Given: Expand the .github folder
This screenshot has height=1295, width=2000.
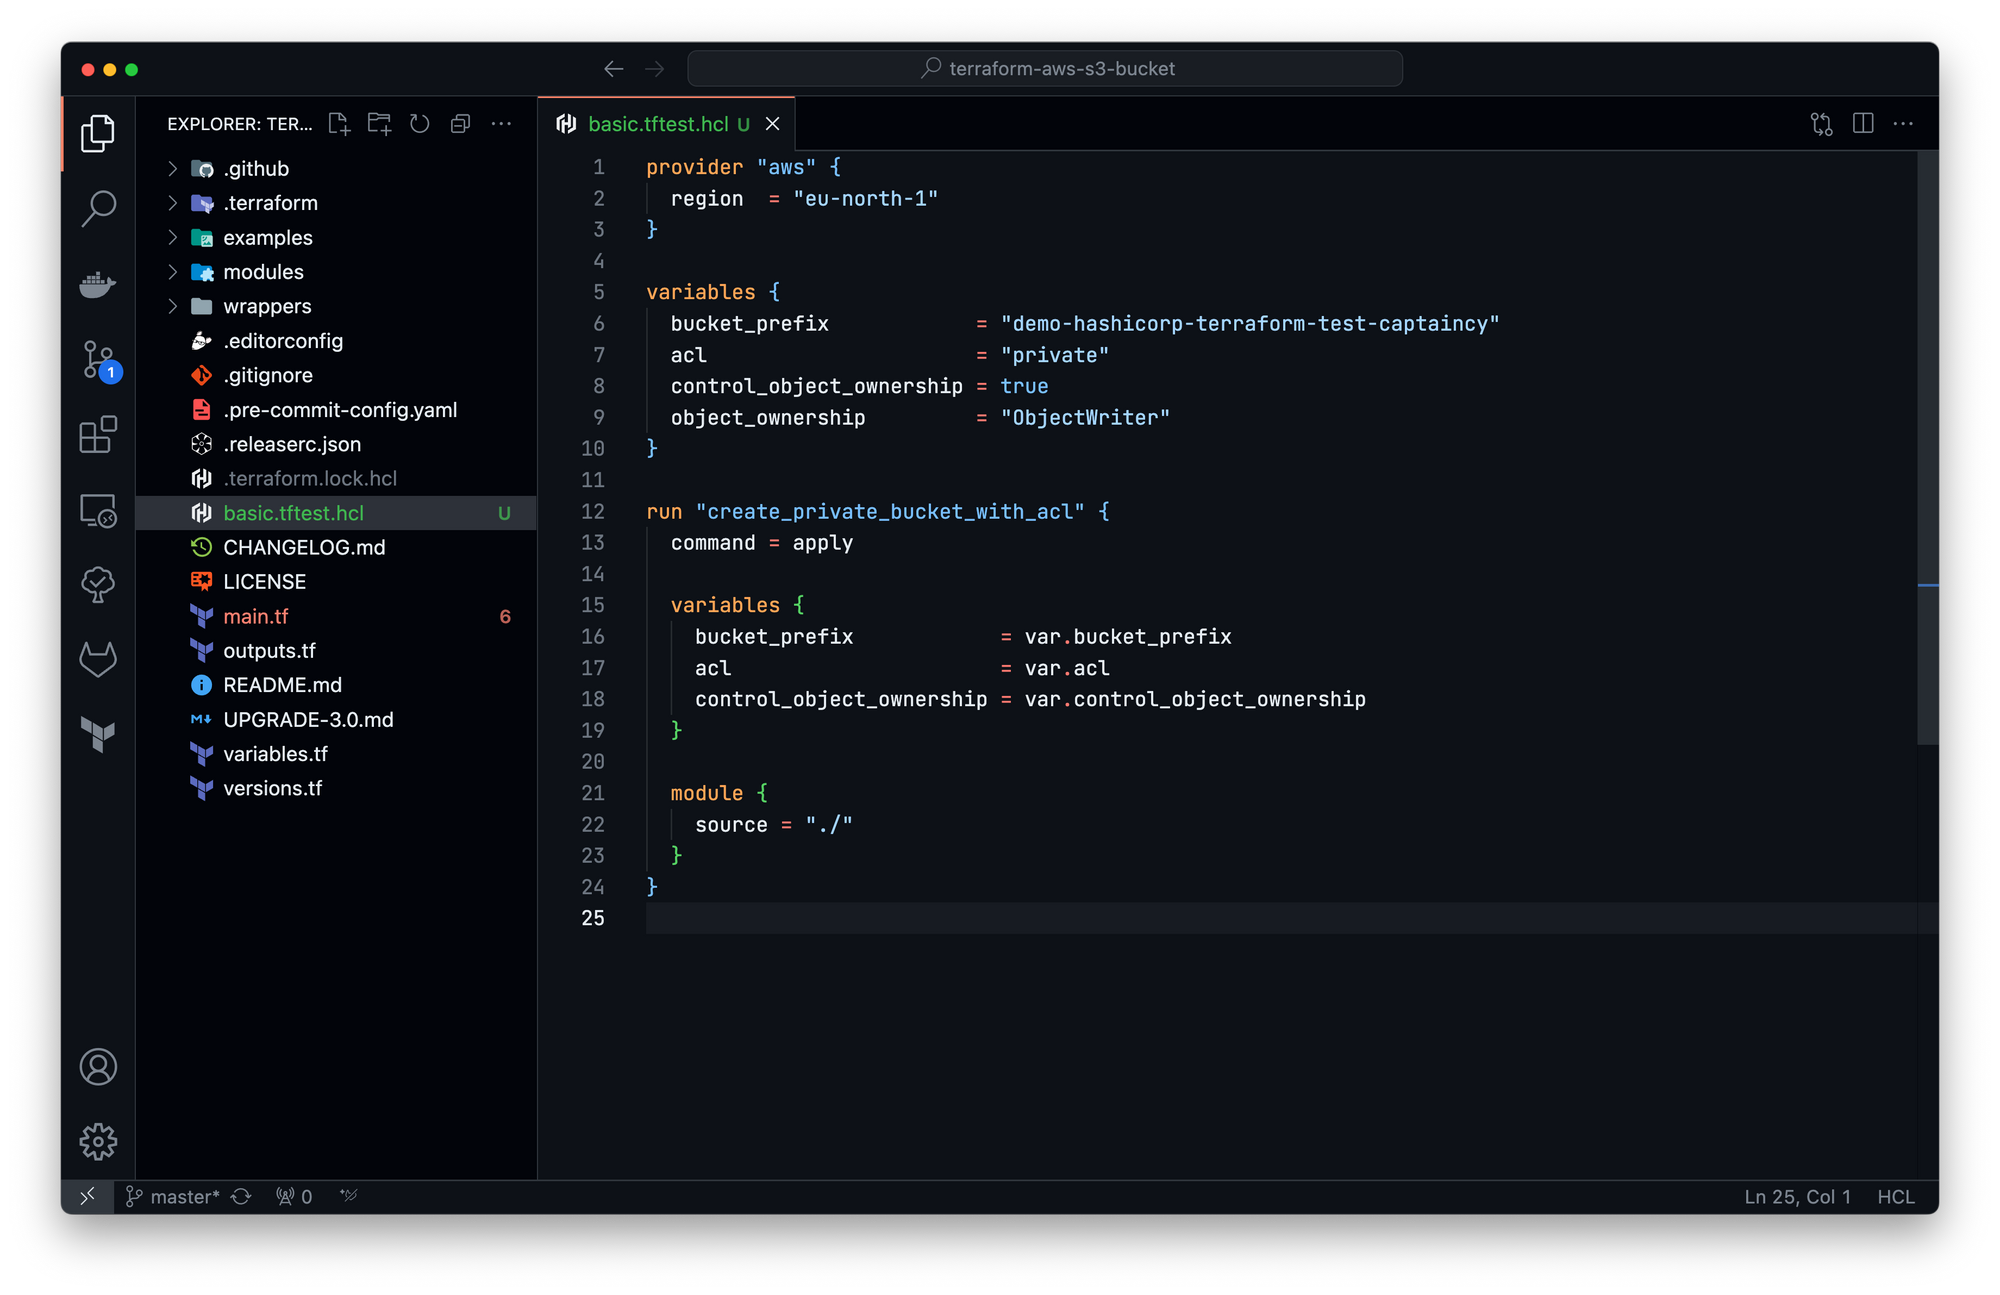Looking at the screenshot, I should pos(256,169).
